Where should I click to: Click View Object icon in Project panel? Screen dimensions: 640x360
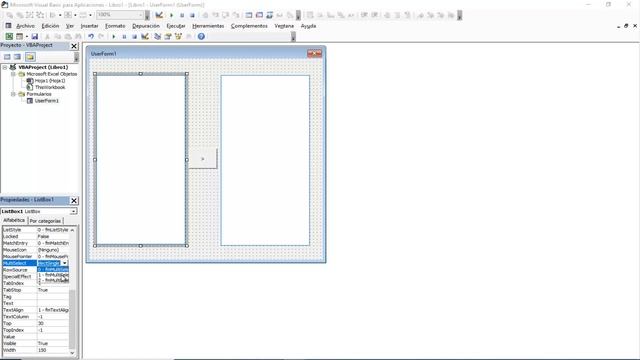tap(17, 57)
